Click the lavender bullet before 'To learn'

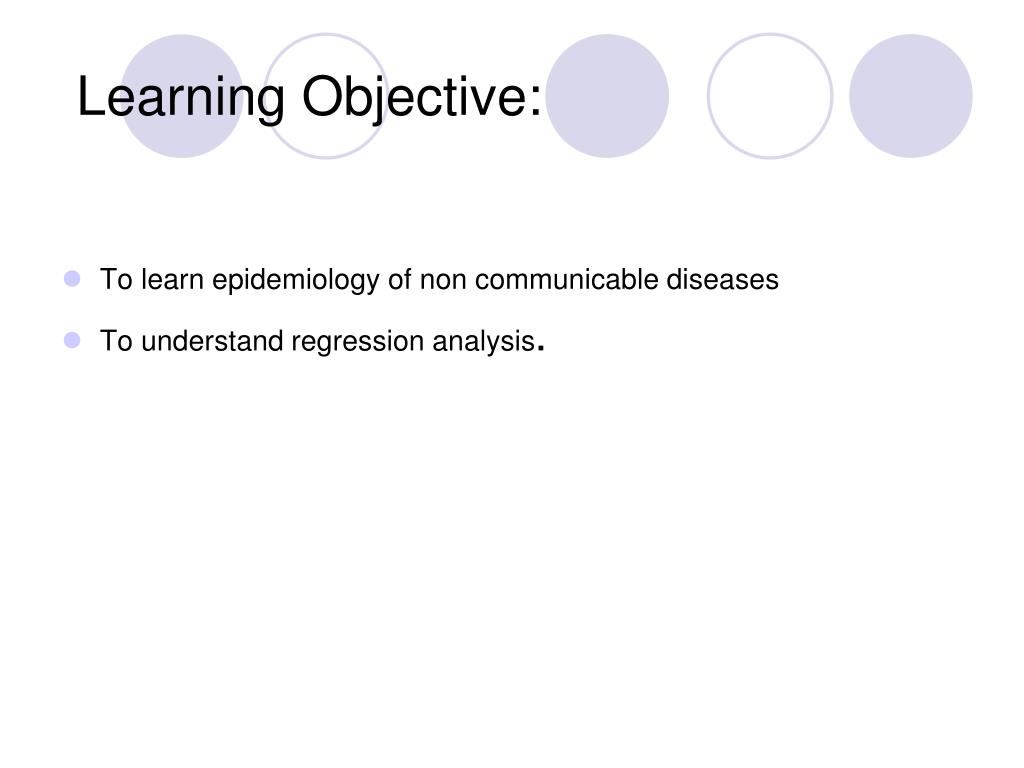pos(72,279)
